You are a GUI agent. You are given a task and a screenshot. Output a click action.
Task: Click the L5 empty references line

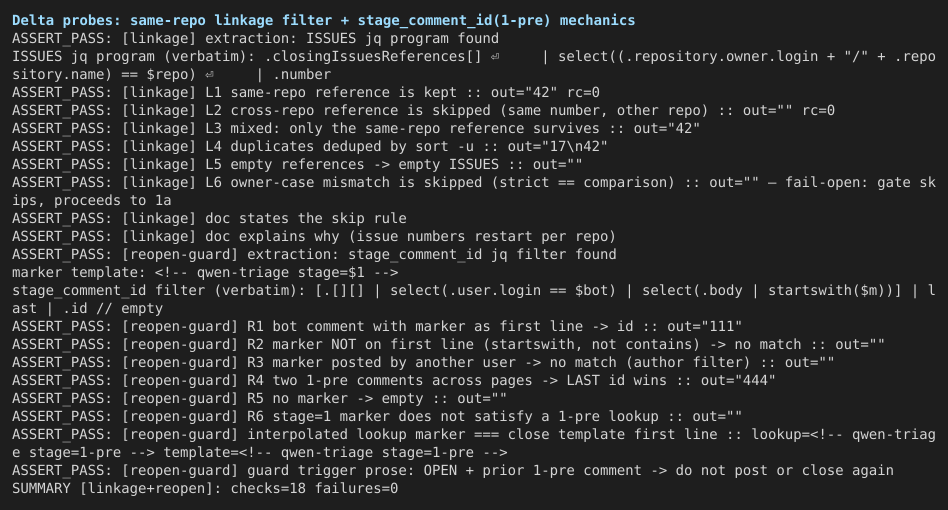click(297, 165)
